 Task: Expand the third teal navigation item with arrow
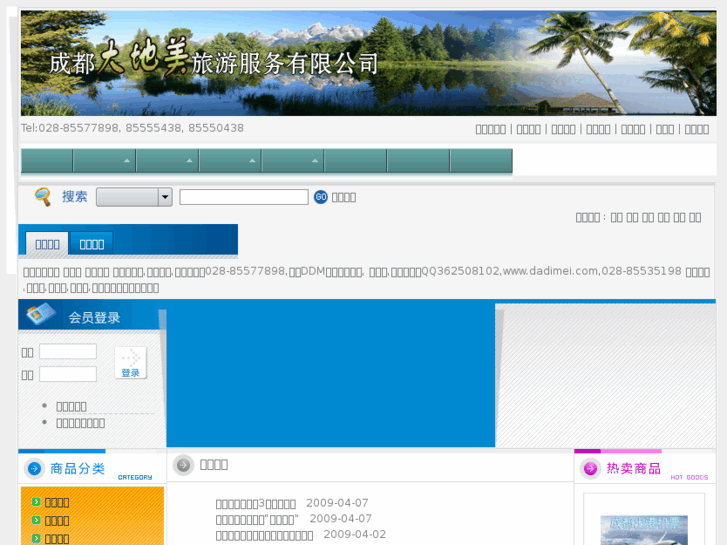(x=167, y=160)
